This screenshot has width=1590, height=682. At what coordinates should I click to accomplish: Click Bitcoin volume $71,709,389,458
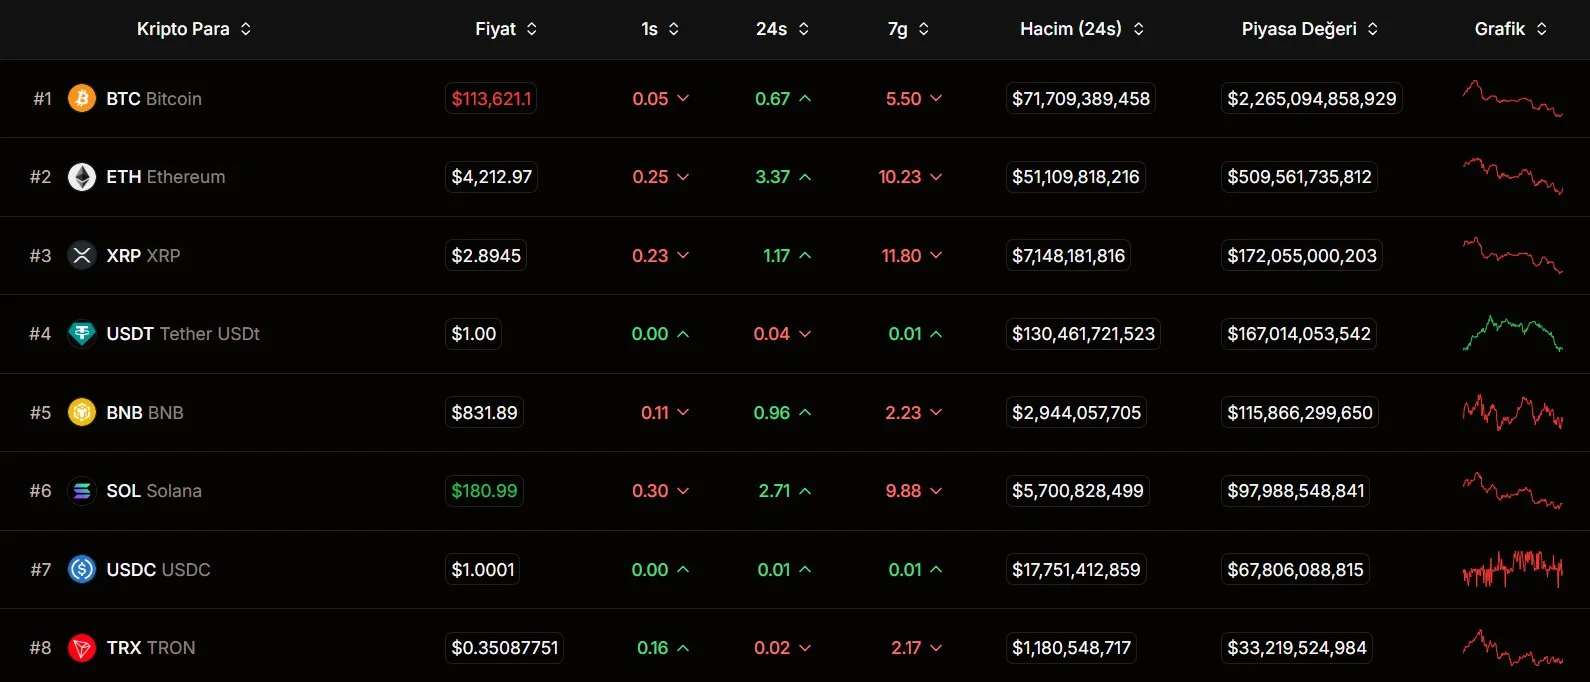[x=1081, y=98]
